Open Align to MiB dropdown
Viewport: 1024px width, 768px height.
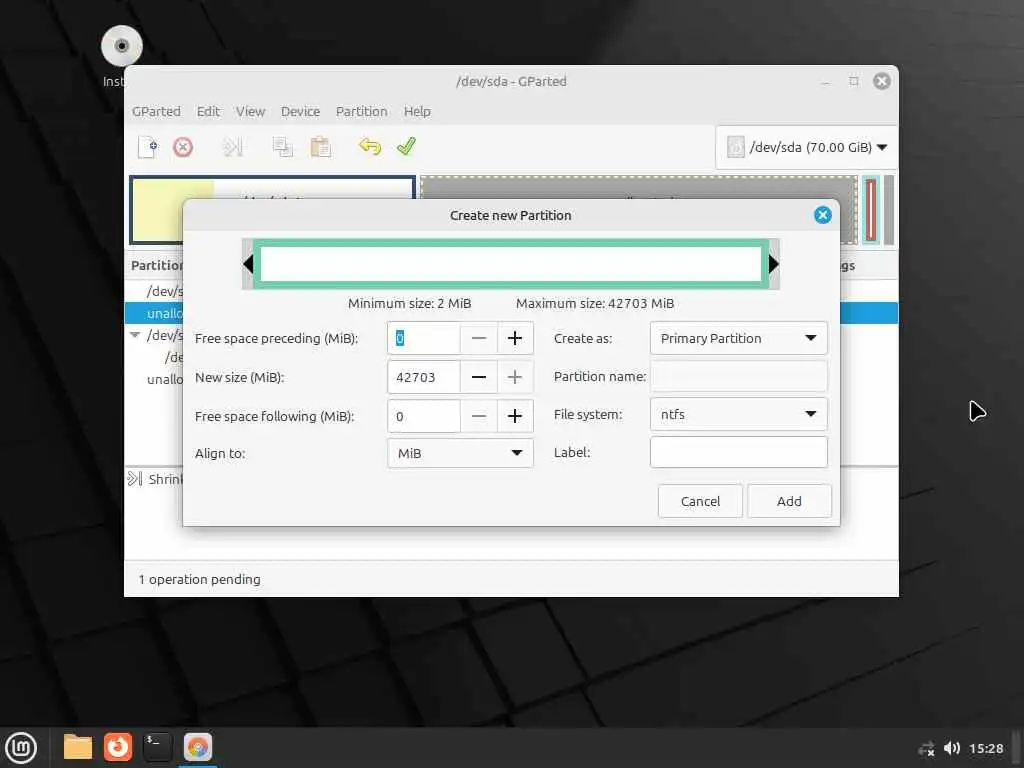pyautogui.click(x=460, y=453)
